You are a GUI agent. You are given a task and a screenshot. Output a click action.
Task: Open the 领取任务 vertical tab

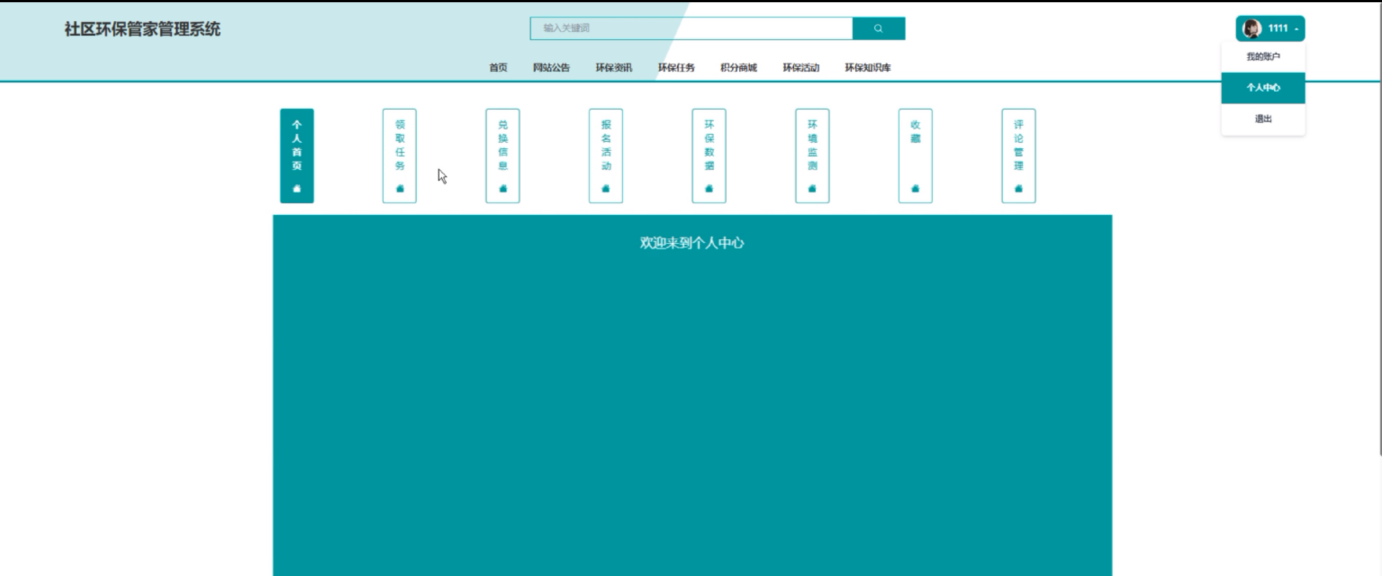coord(400,156)
